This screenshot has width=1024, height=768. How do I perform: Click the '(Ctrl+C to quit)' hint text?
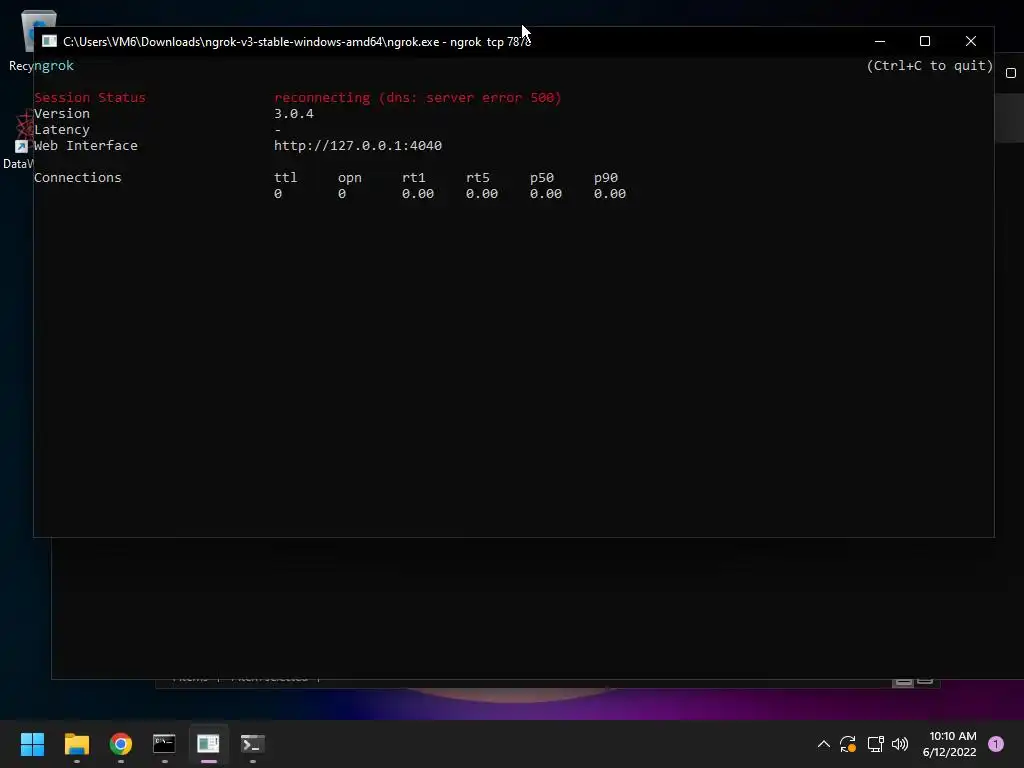[929, 65]
